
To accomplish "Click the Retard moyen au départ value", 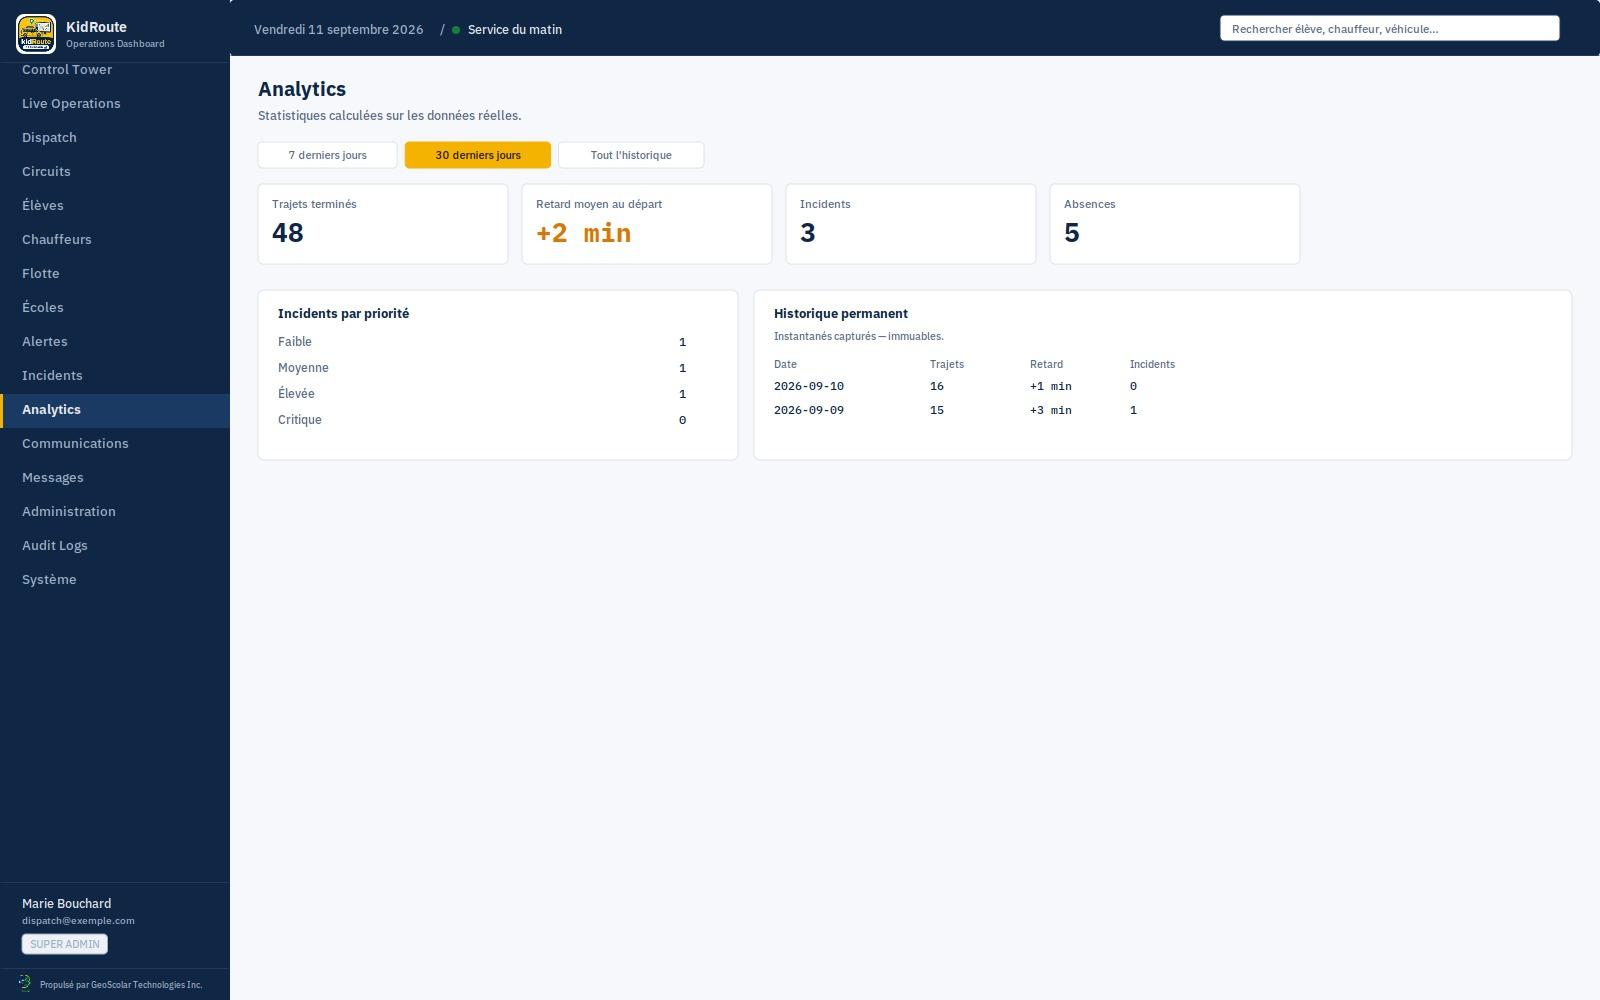I will pyautogui.click(x=584, y=234).
